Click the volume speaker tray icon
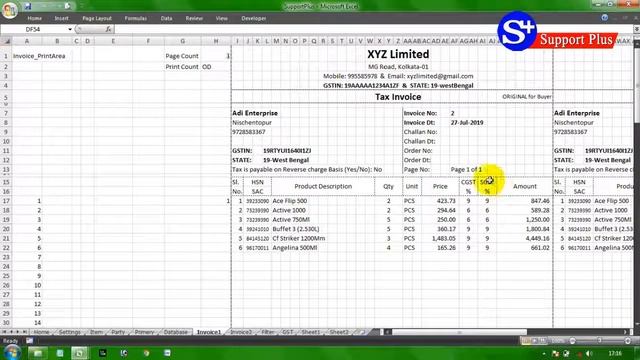Screen dimensions: 640x360 click(x=589, y=353)
